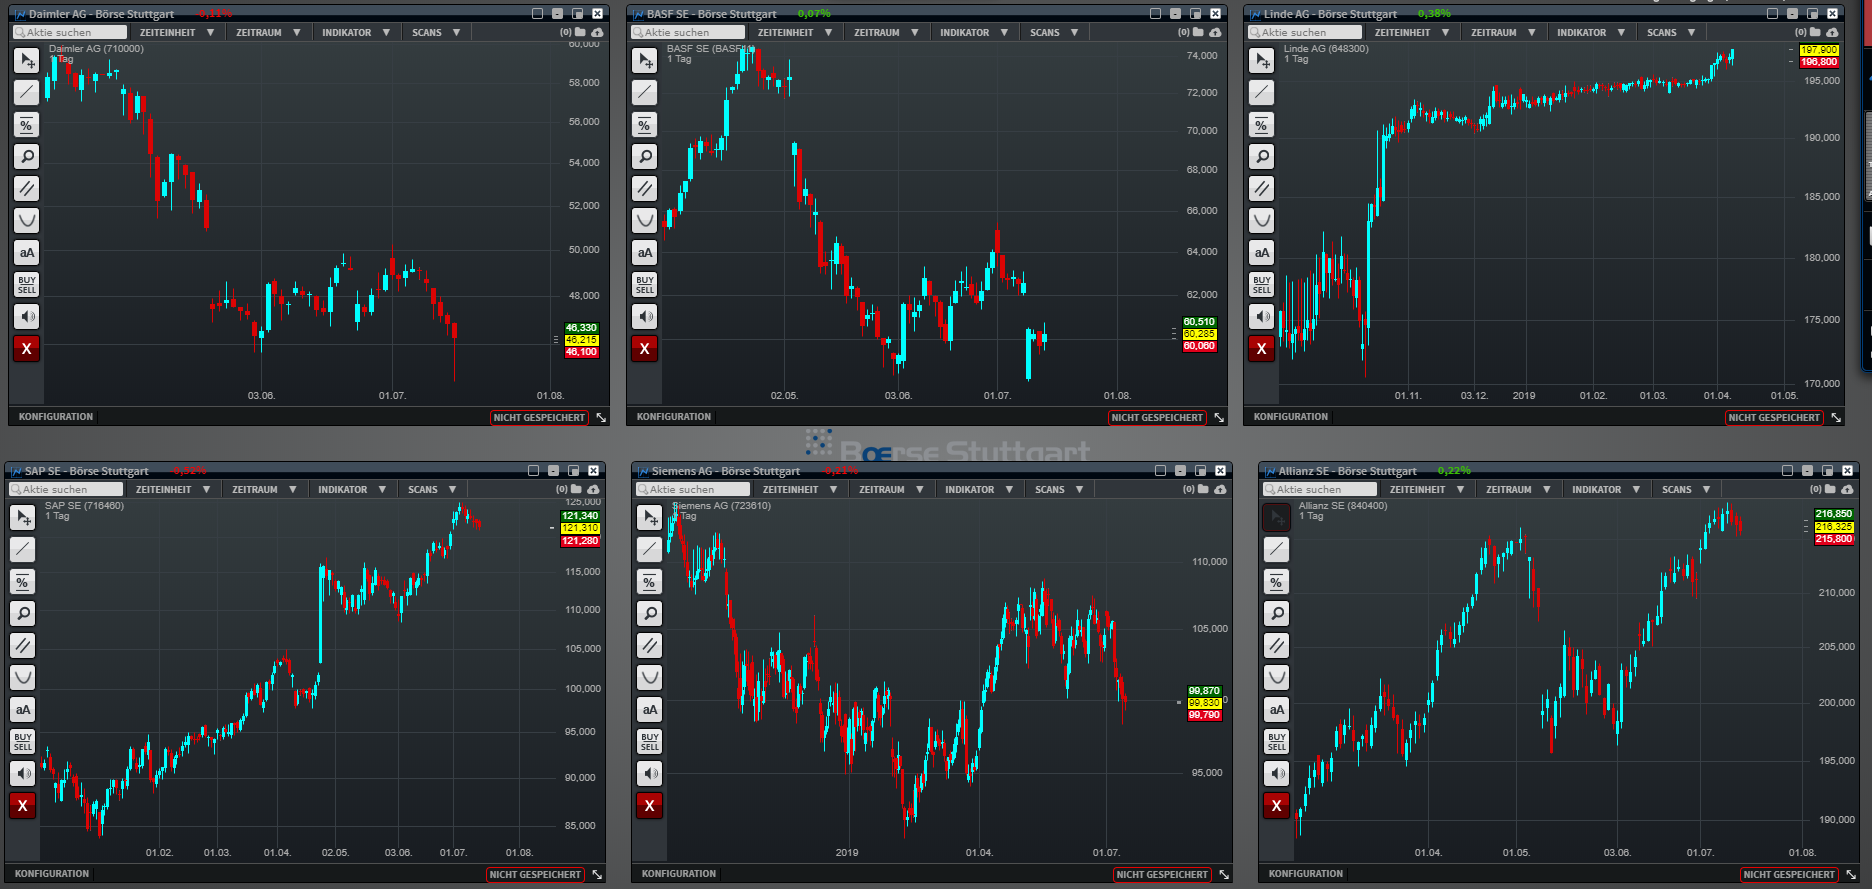1872x889 pixels.
Task: Click the Daimler AG (710000) chart title label
Action: pyautogui.click(x=96, y=49)
